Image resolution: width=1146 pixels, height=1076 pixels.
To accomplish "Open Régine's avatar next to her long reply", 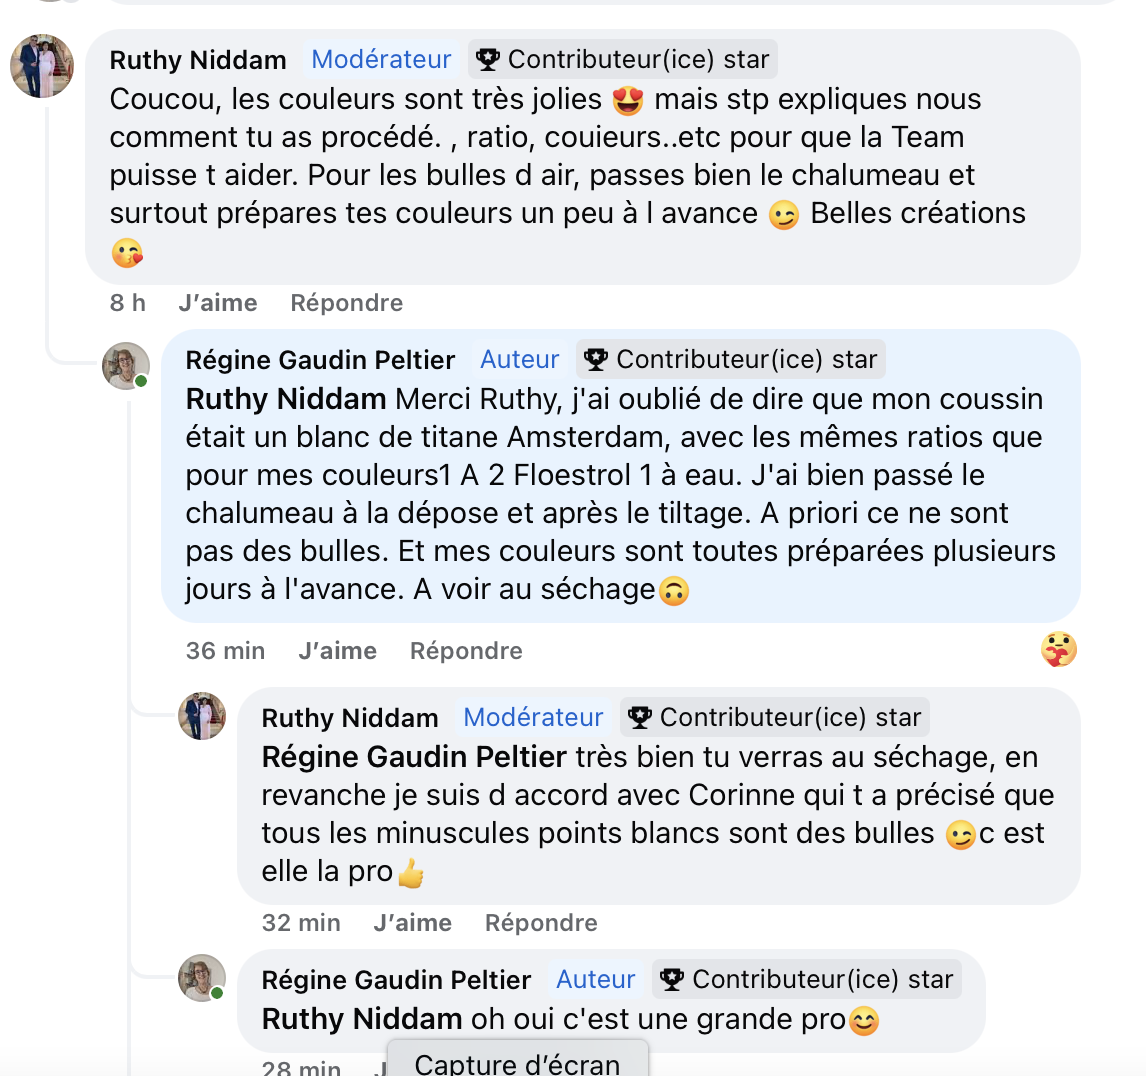I will (x=126, y=366).
